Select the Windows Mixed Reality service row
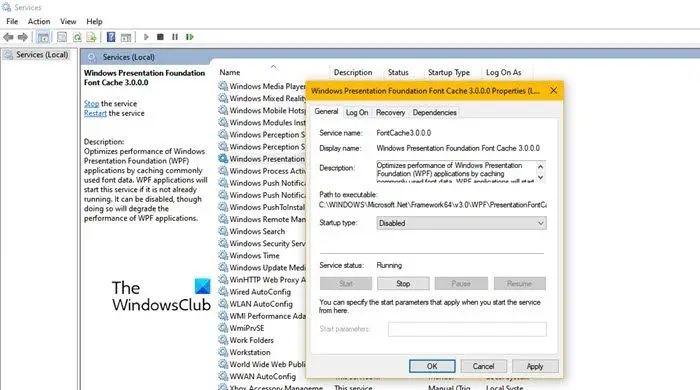 262,98
